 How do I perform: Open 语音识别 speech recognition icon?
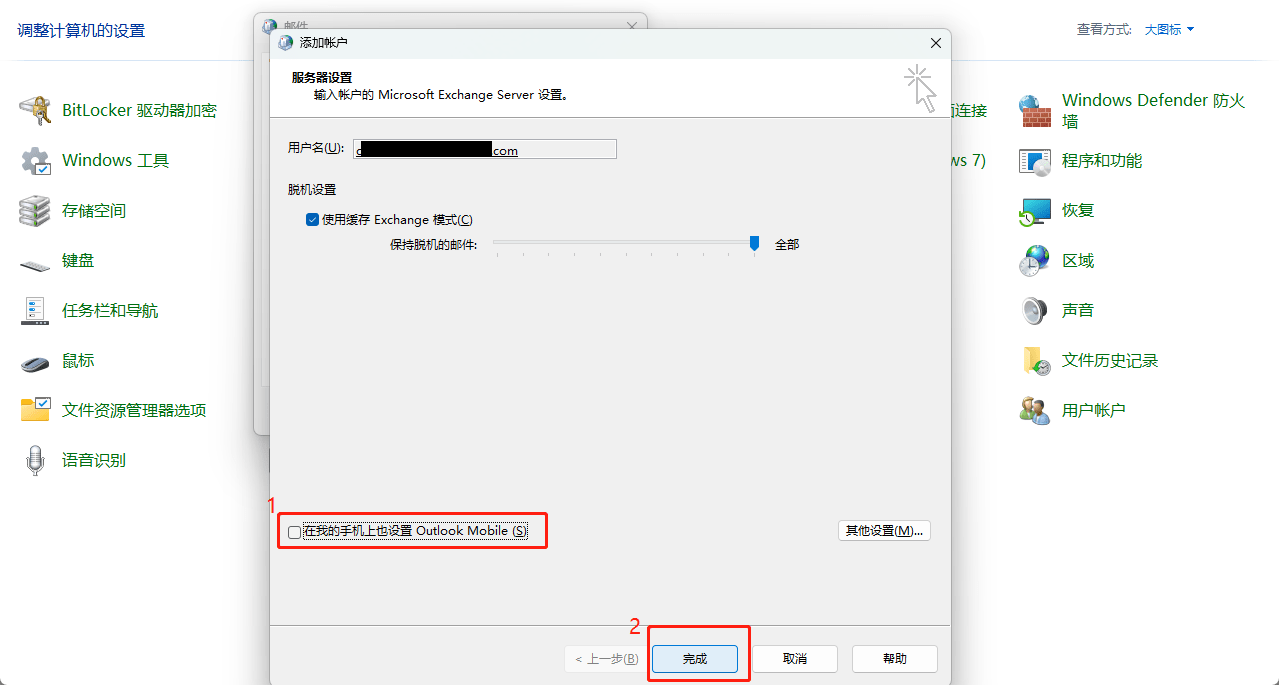pos(36,461)
